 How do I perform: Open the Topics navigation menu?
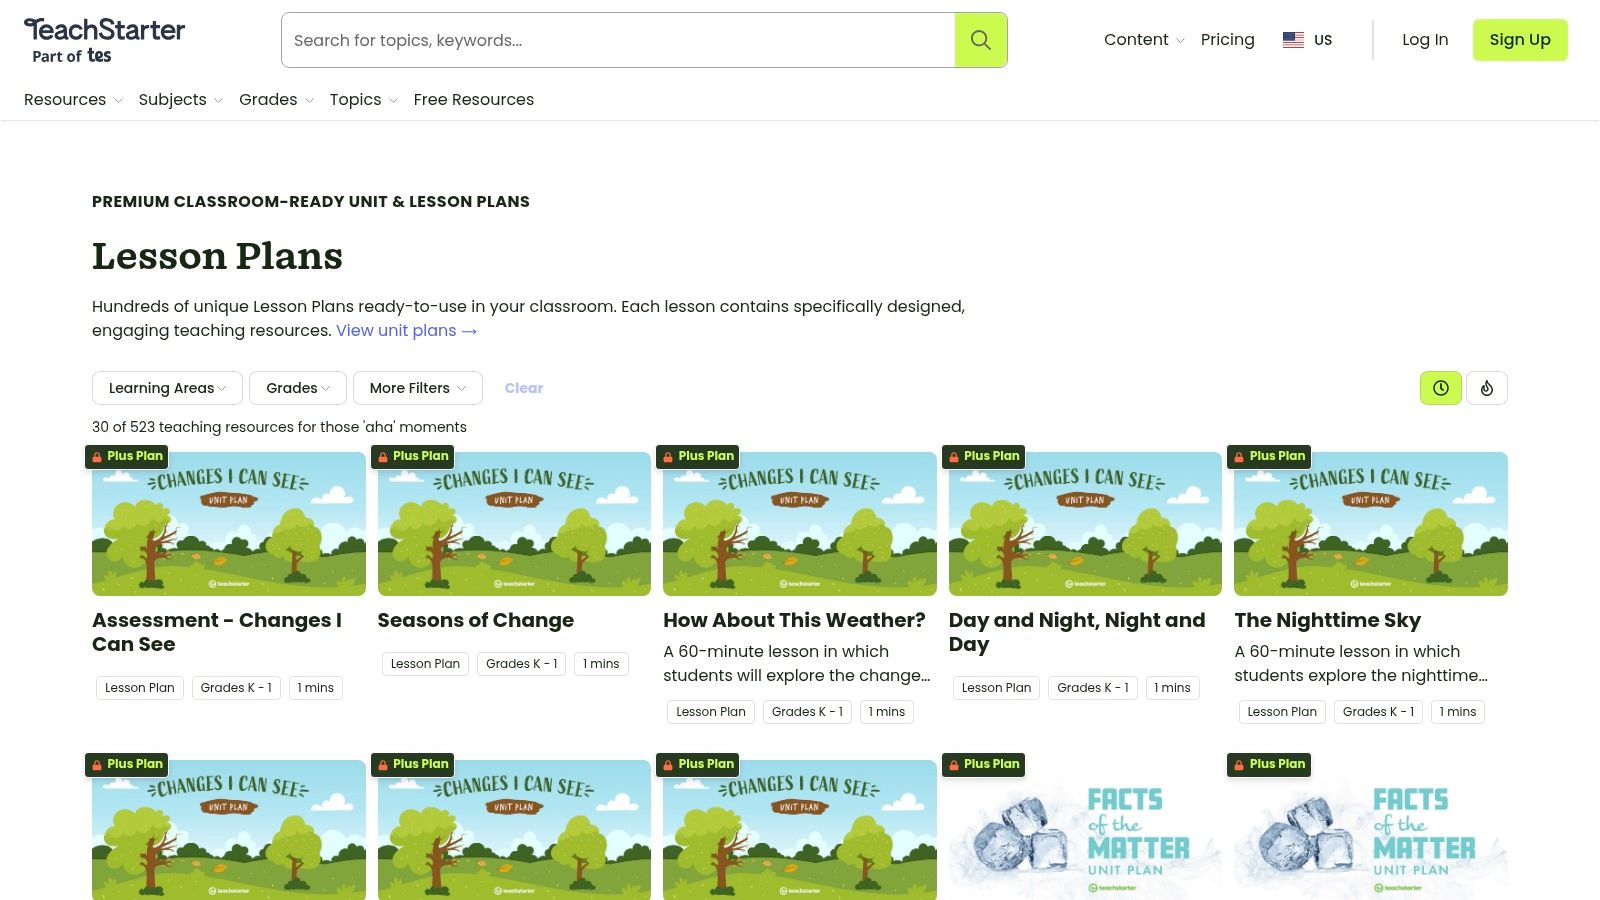(x=364, y=100)
